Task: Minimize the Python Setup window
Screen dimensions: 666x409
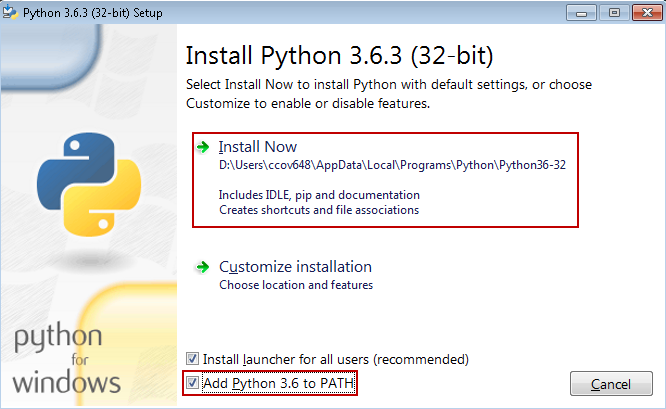Action: [582, 12]
